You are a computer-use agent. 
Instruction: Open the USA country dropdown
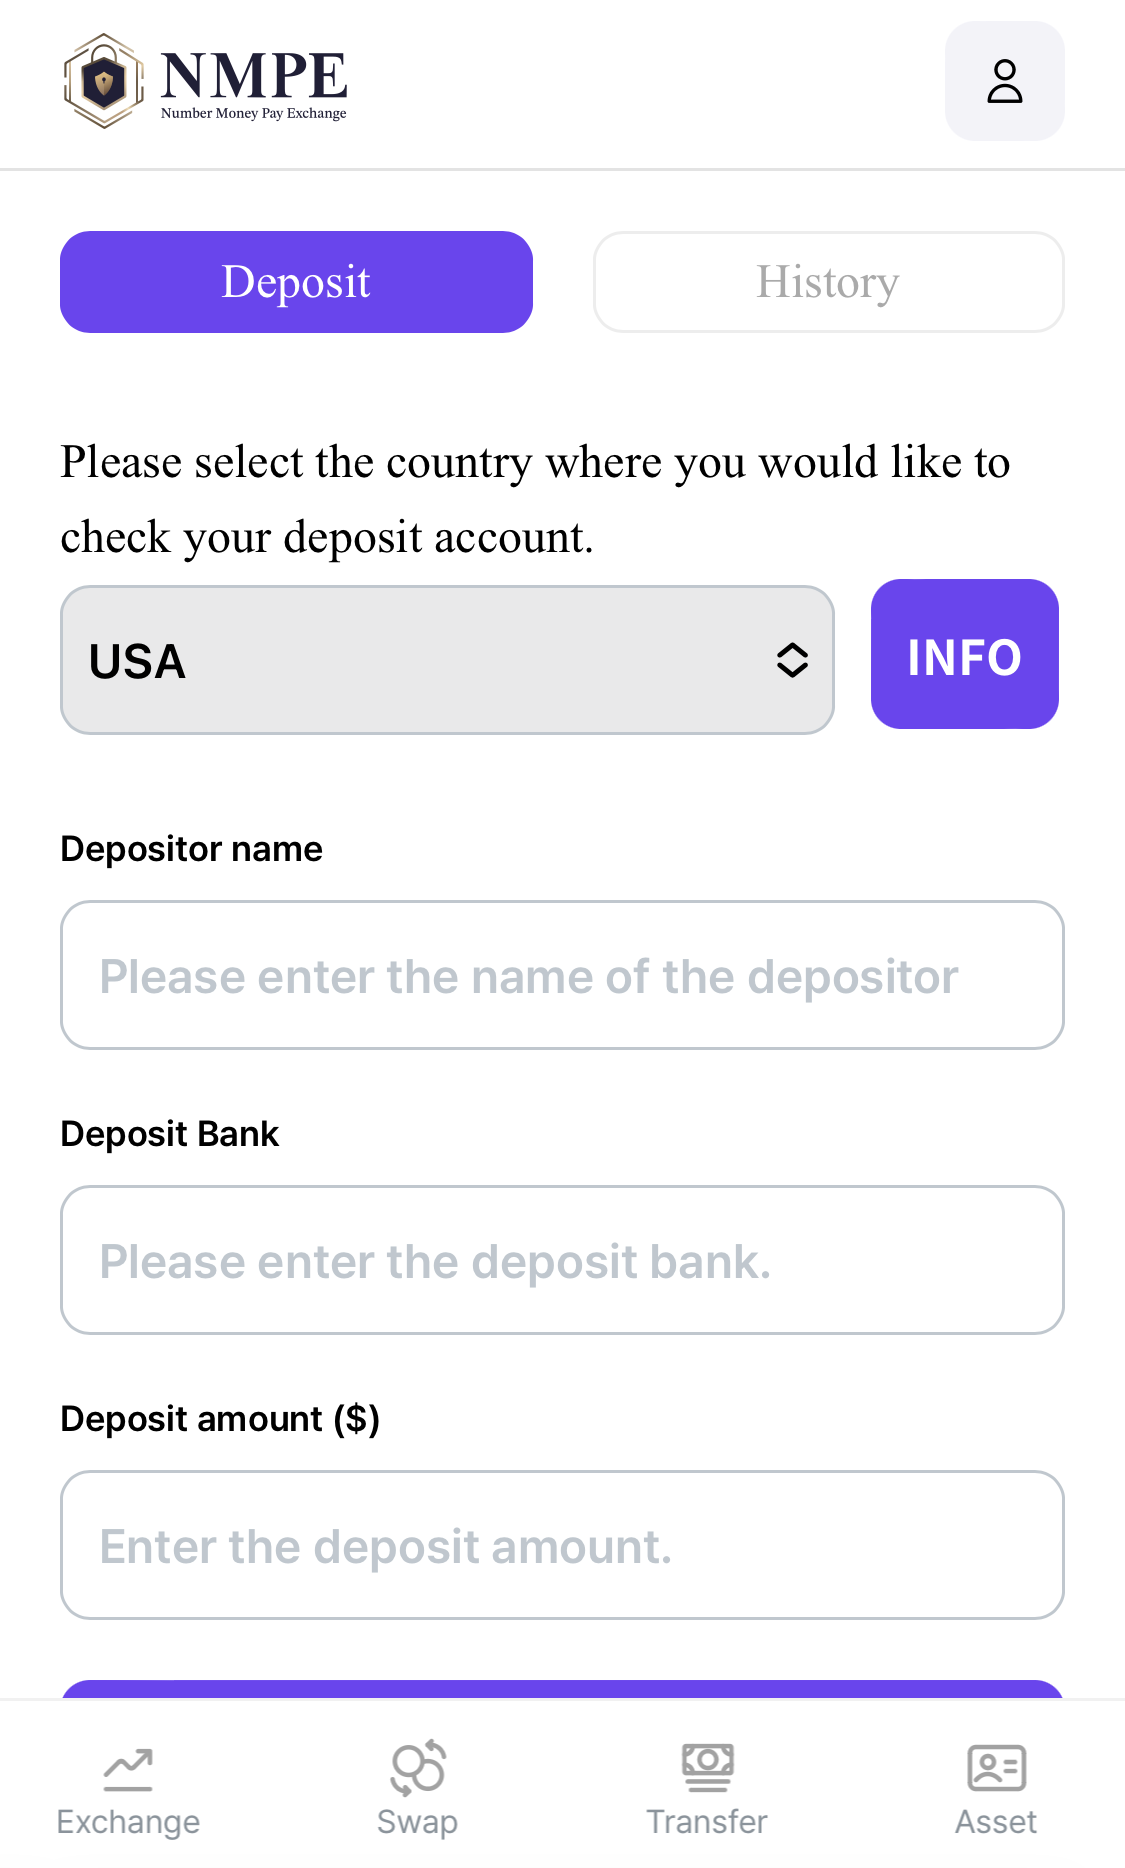click(447, 660)
